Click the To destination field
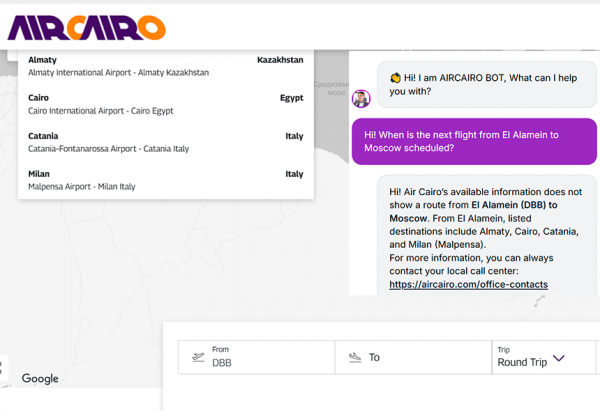The image size is (600, 411). click(x=413, y=357)
